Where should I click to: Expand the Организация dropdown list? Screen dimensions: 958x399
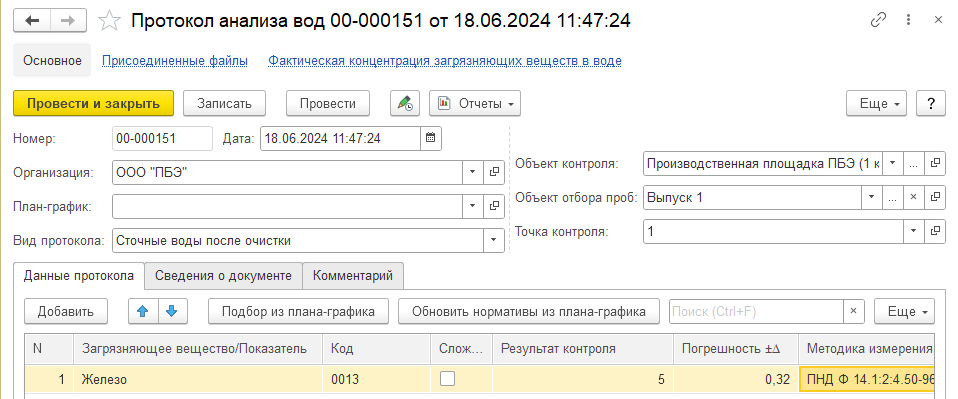tap(472, 173)
